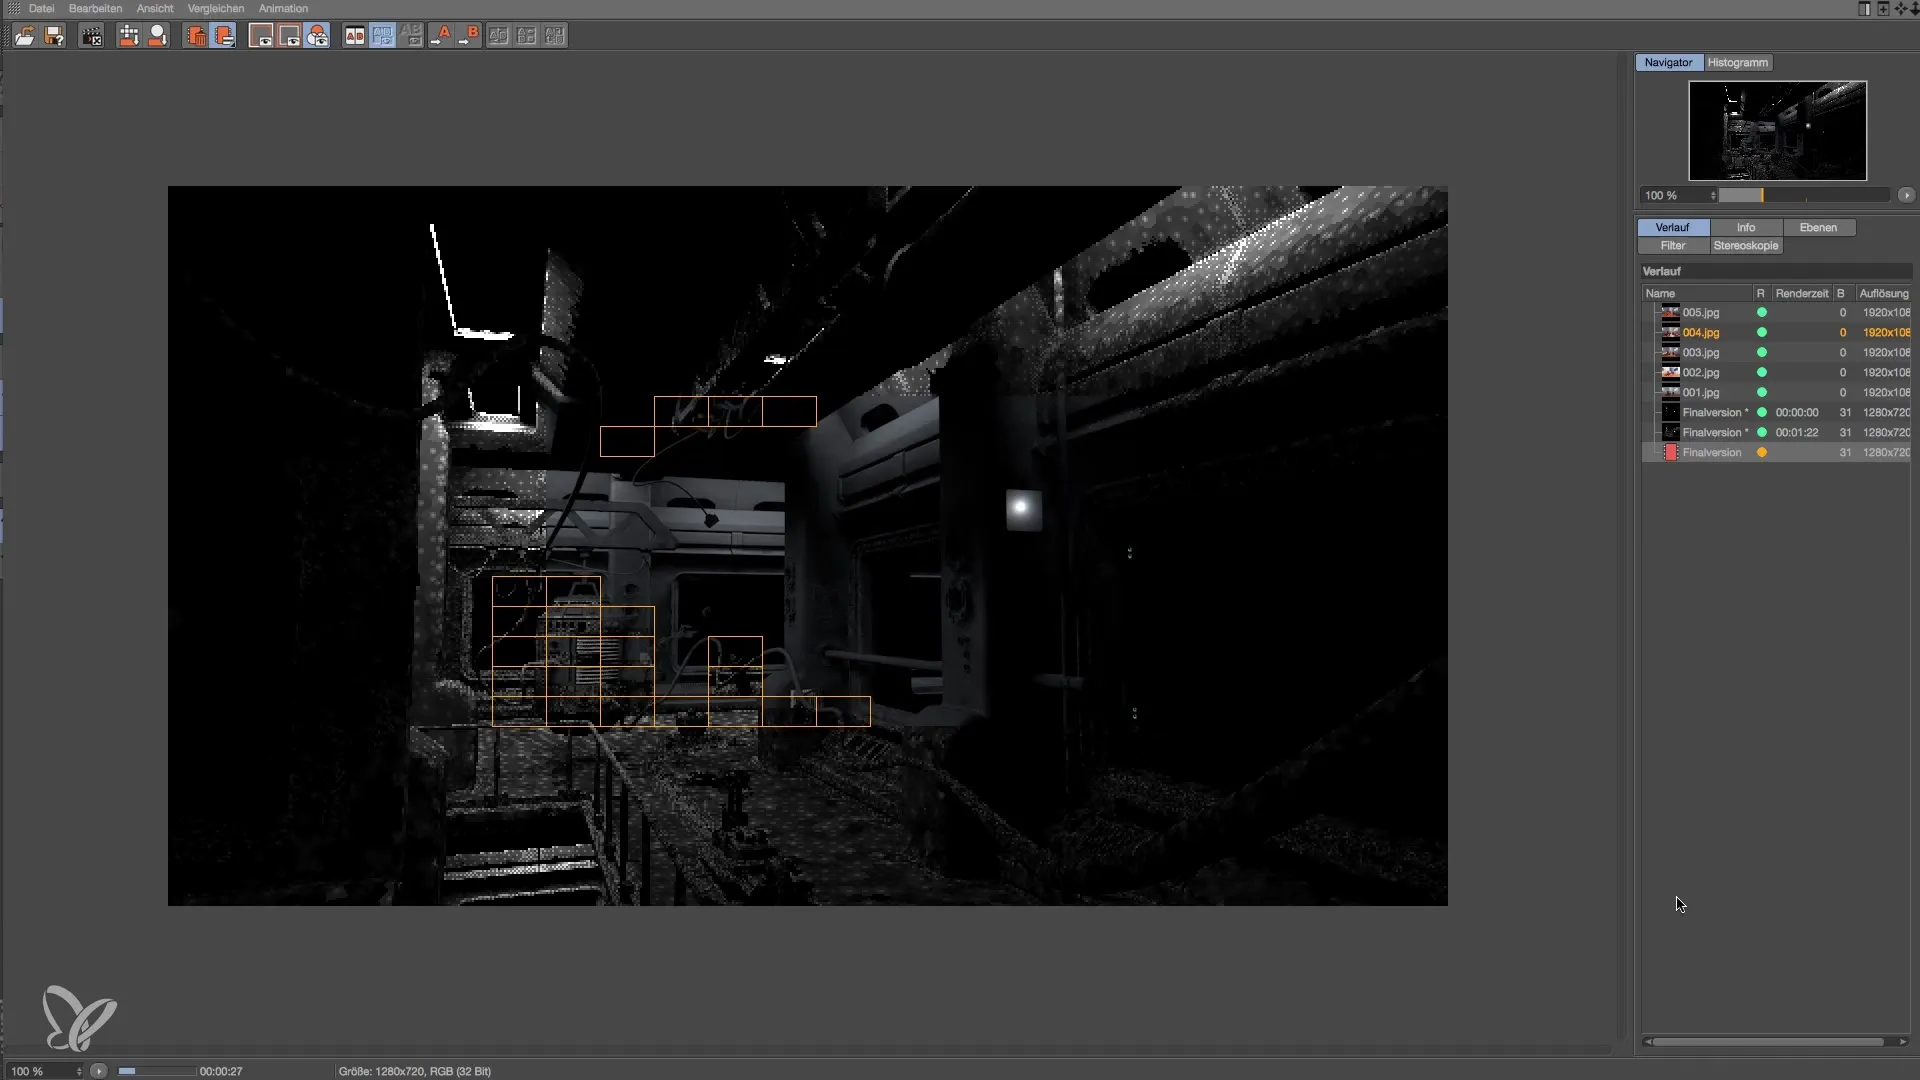Click the B column header
1920x1080 pixels.
click(1843, 294)
